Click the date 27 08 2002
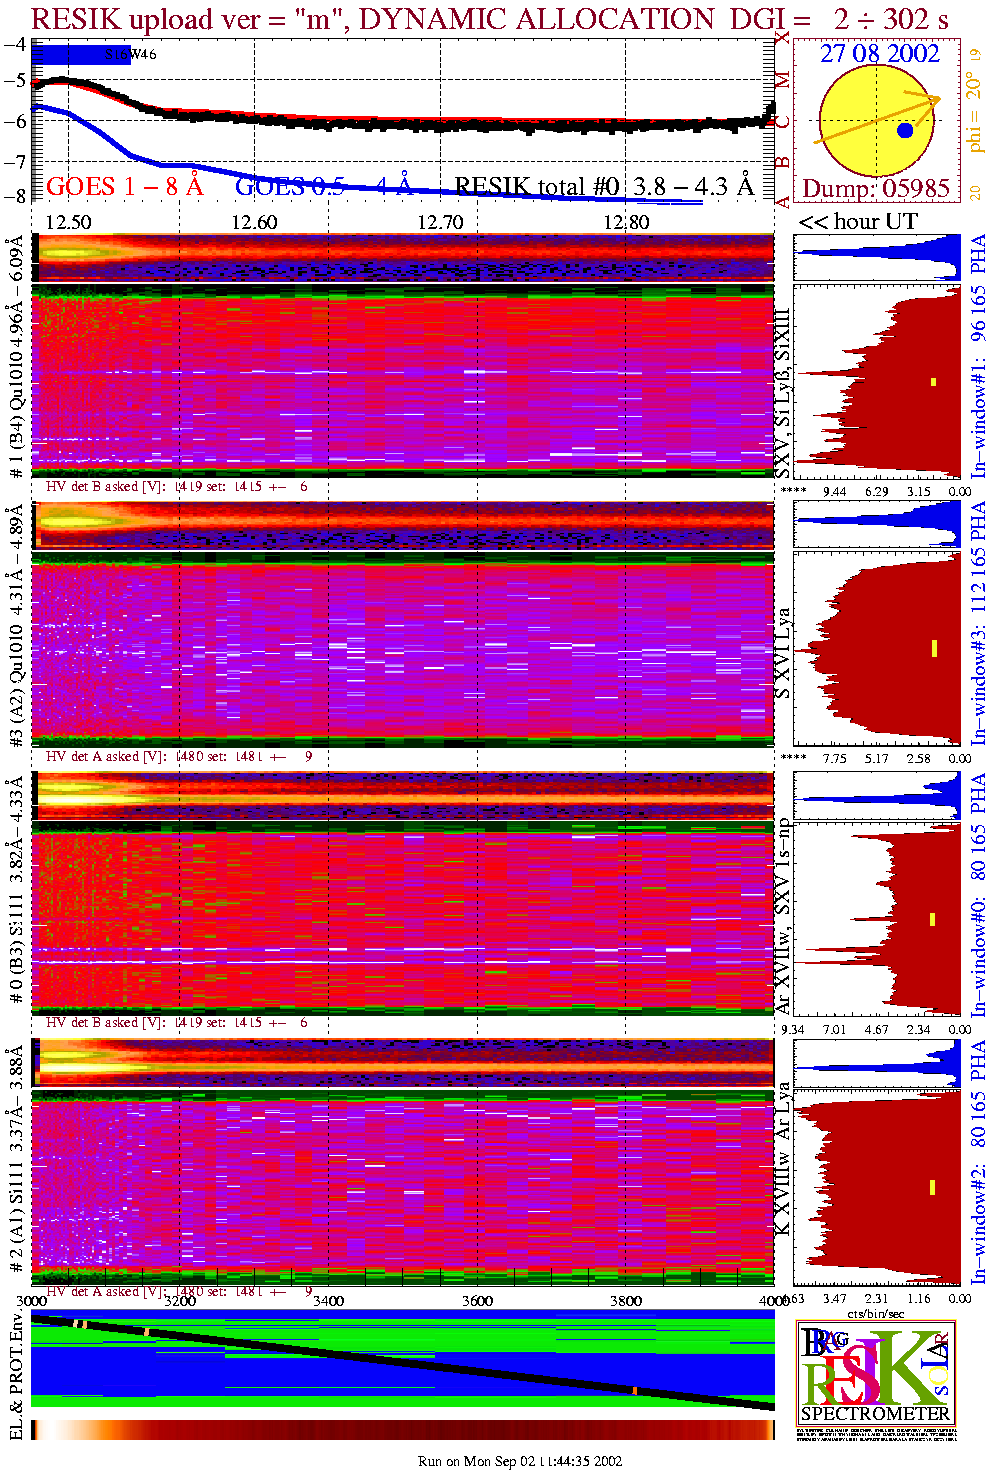Viewport: 1004px width, 1476px height. tap(880, 54)
